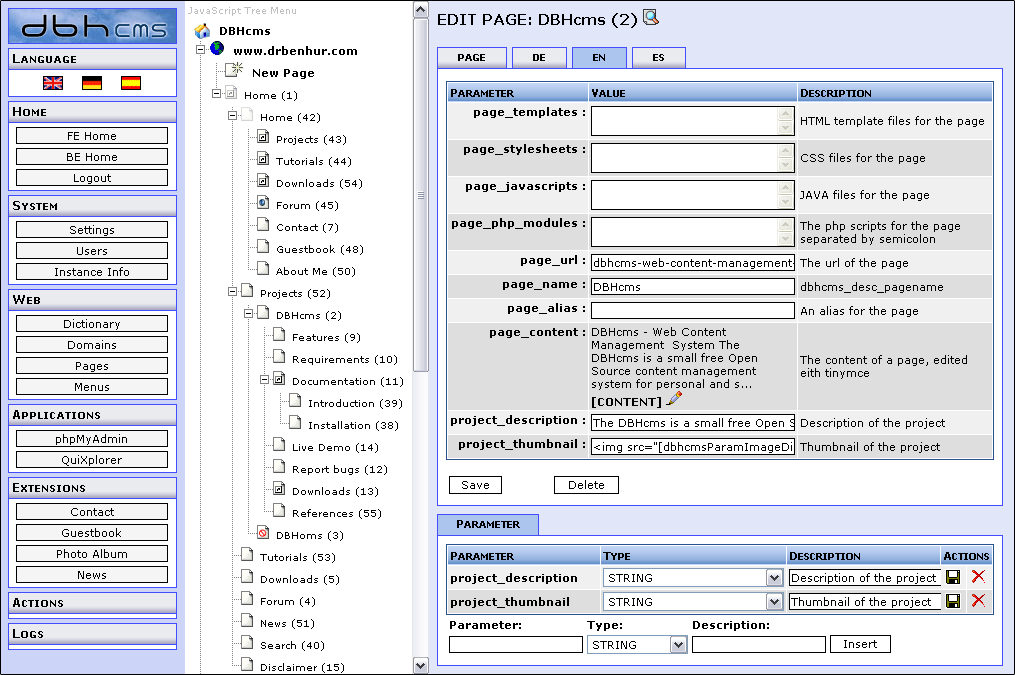The image size is (1015, 675).
Task: Go to FE Home
Action: [92, 136]
